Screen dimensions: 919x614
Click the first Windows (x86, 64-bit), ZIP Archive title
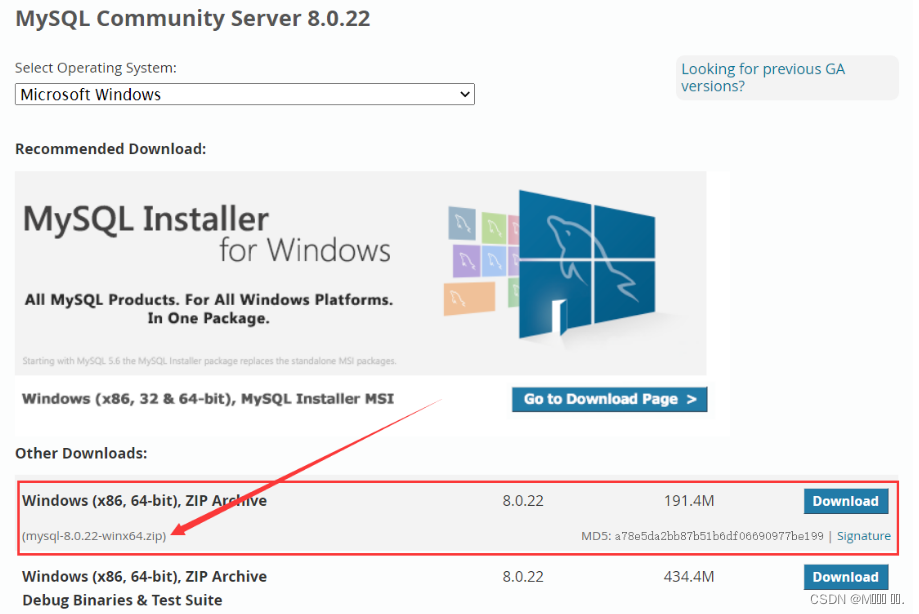144,501
